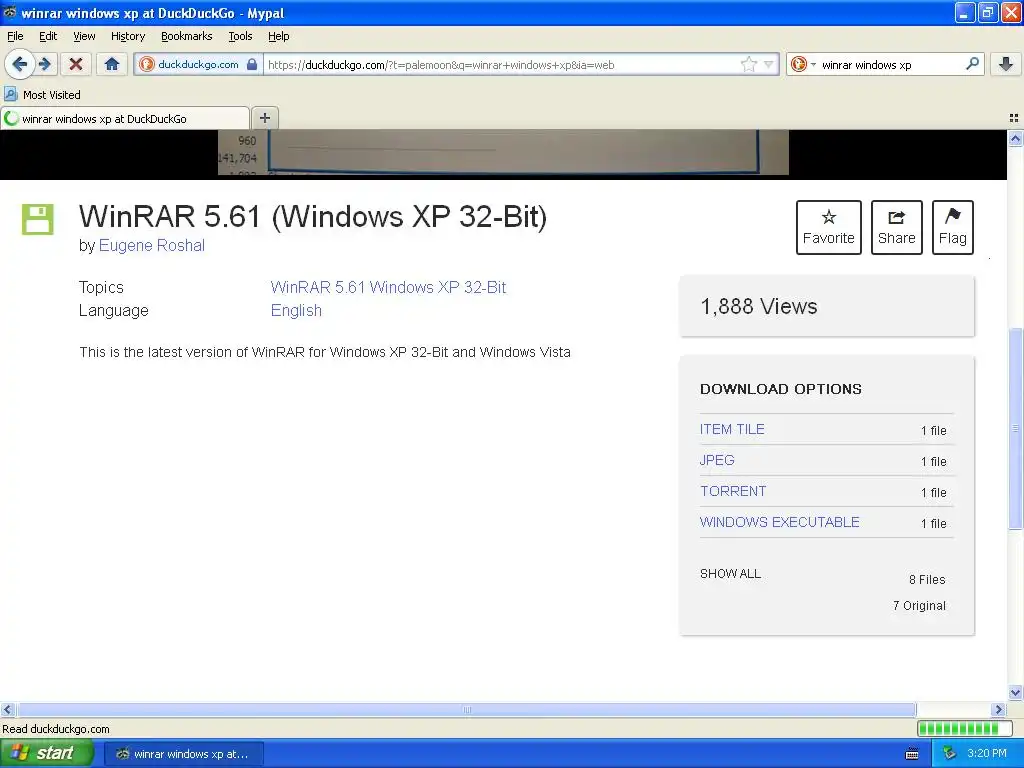Click the DOWNLOAD OPTIONS heading
This screenshot has height=768, width=1024.
(x=780, y=389)
